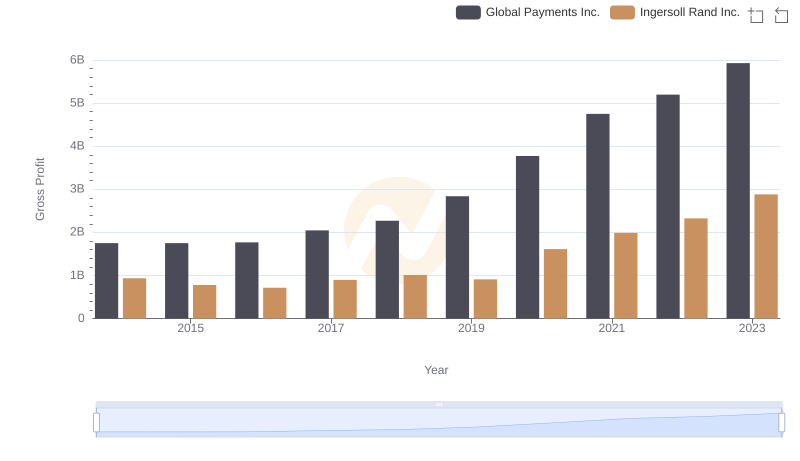Click the 2021 x-axis label
This screenshot has width=800, height=461.
click(611, 328)
